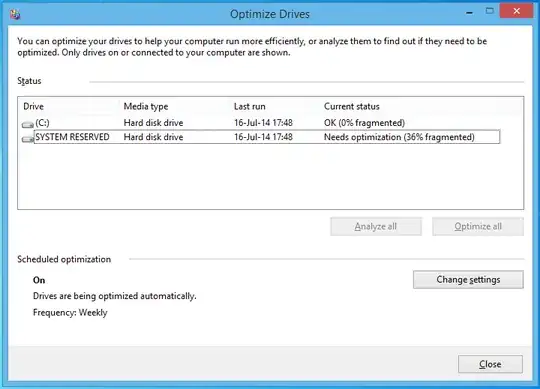Image resolution: width=540 pixels, height=389 pixels.
Task: Sort by the Last run column header
Action: [250, 106]
